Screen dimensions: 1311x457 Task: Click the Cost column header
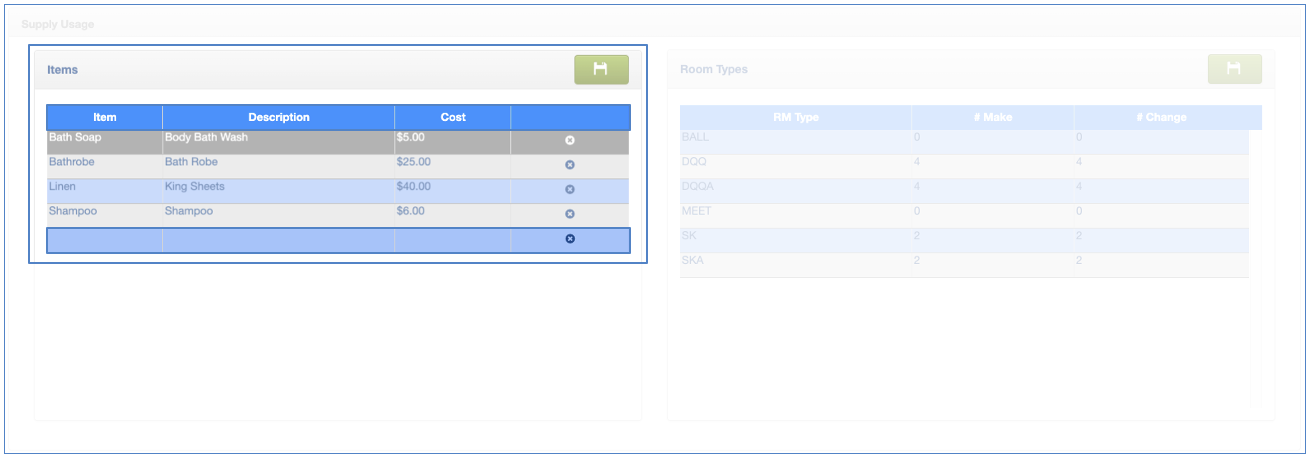[x=453, y=117]
